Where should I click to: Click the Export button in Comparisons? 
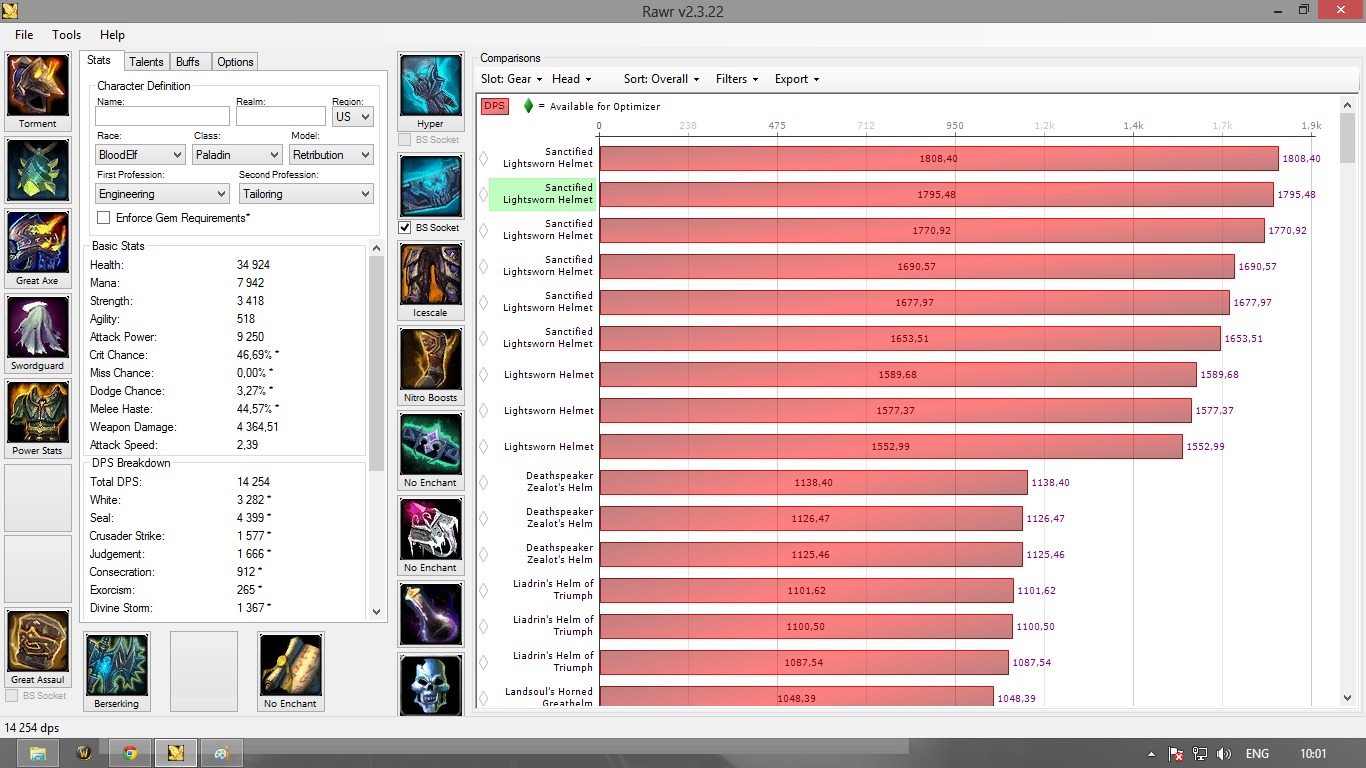796,79
